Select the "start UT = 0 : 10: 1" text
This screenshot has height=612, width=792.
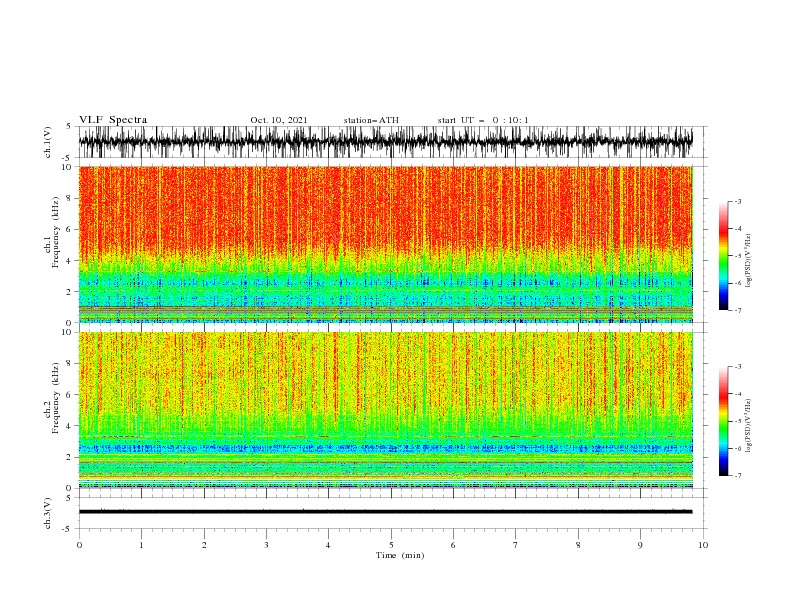click(482, 120)
